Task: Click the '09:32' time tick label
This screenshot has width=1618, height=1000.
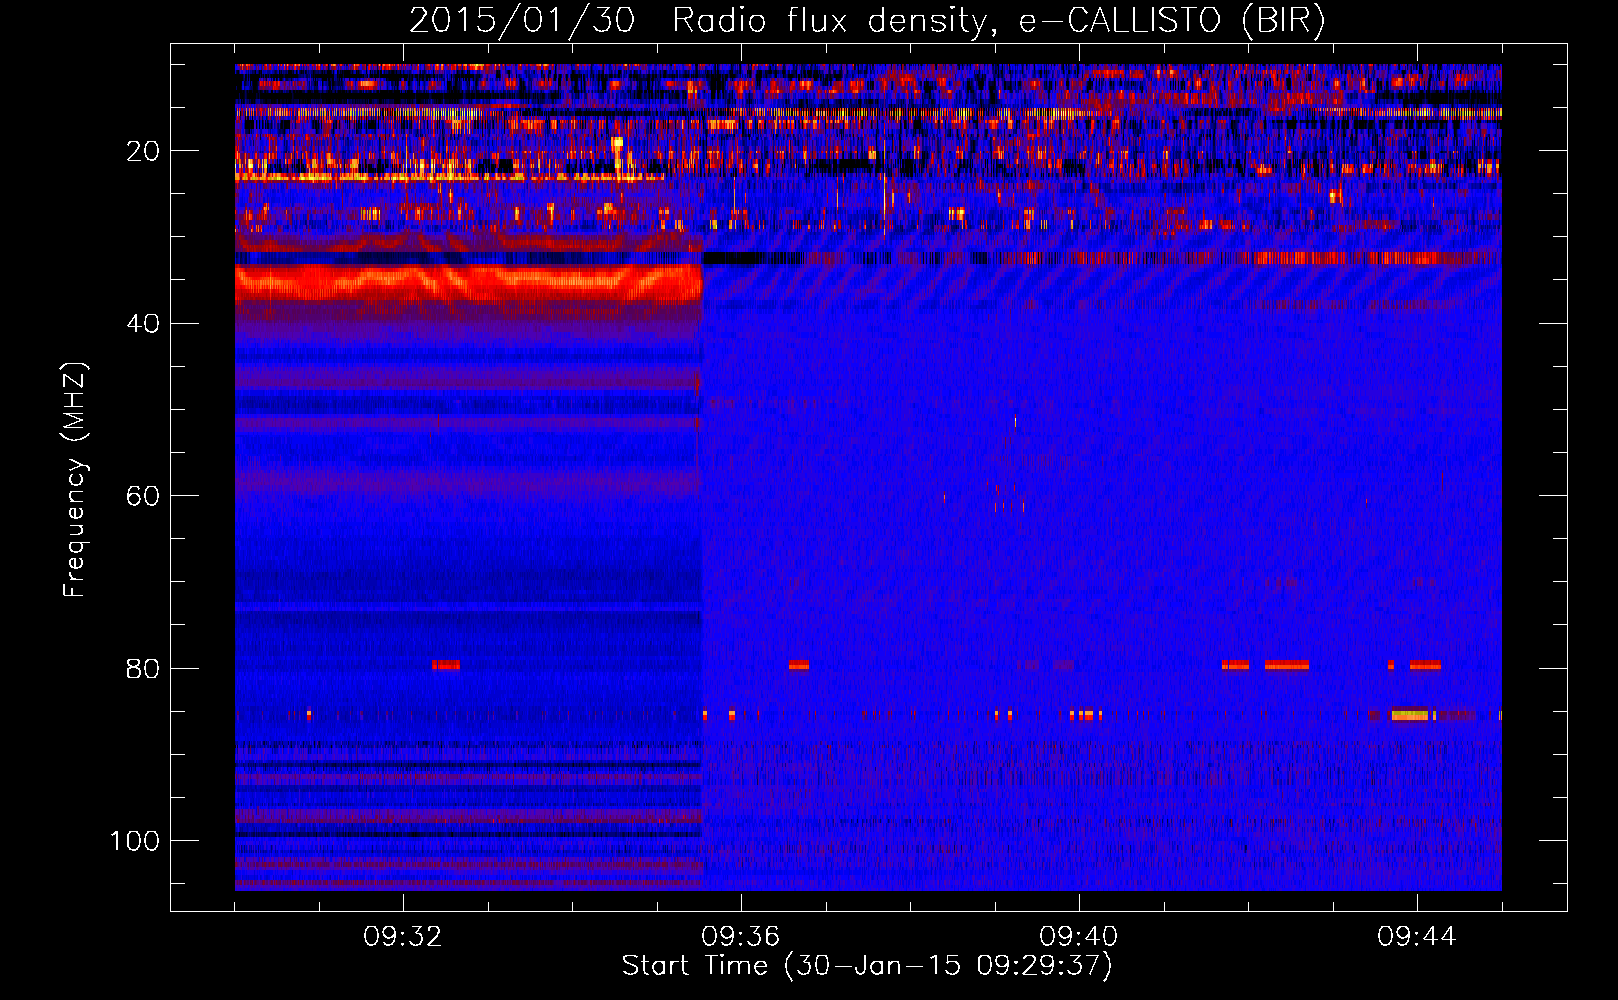Action: (x=403, y=937)
